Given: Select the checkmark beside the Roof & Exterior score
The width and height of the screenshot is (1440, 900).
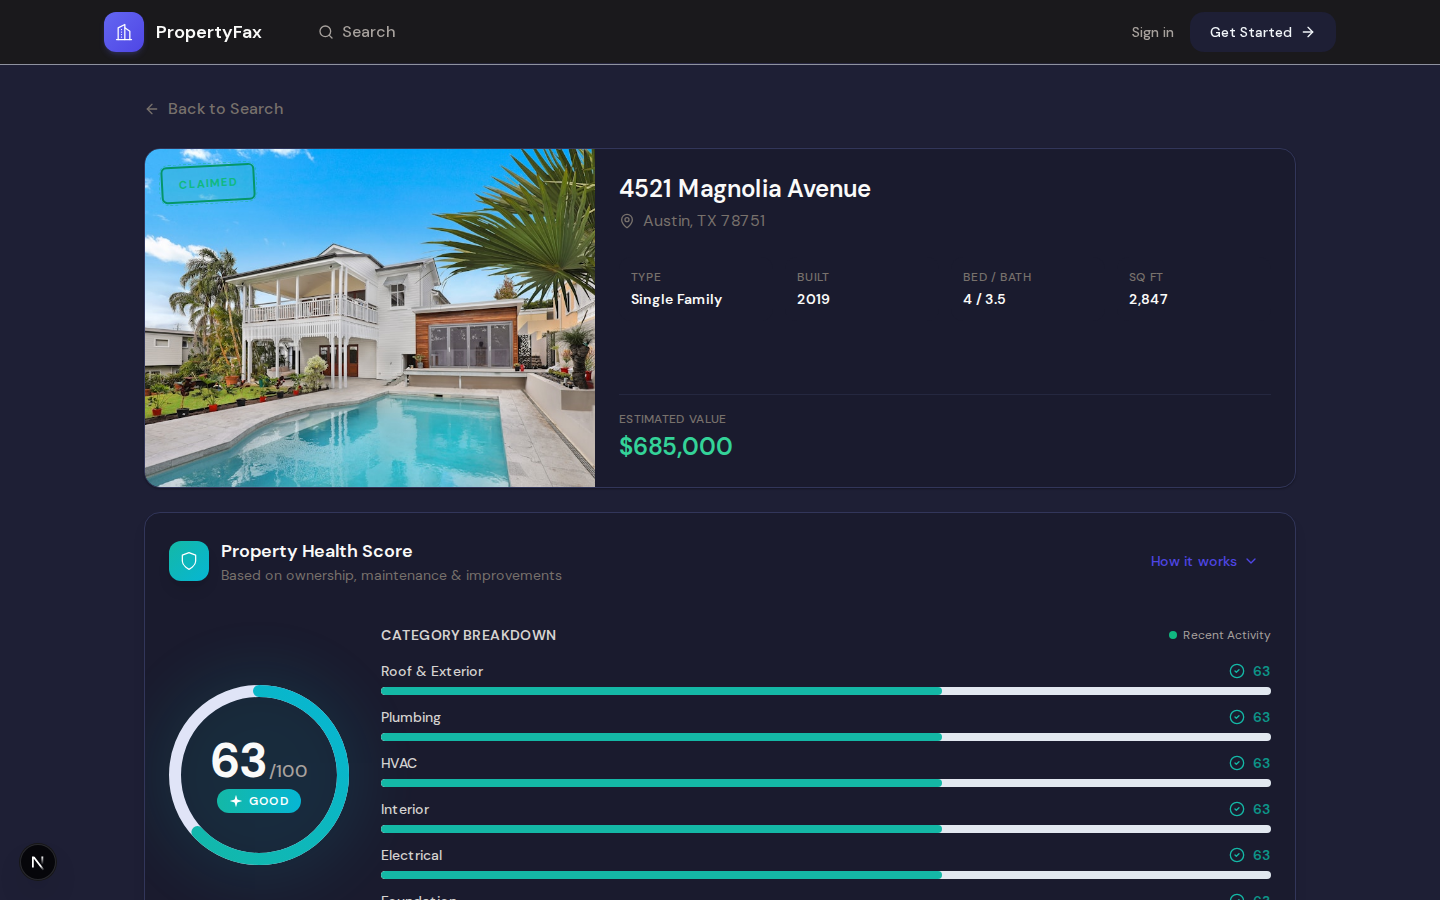Looking at the screenshot, I should pos(1237,671).
